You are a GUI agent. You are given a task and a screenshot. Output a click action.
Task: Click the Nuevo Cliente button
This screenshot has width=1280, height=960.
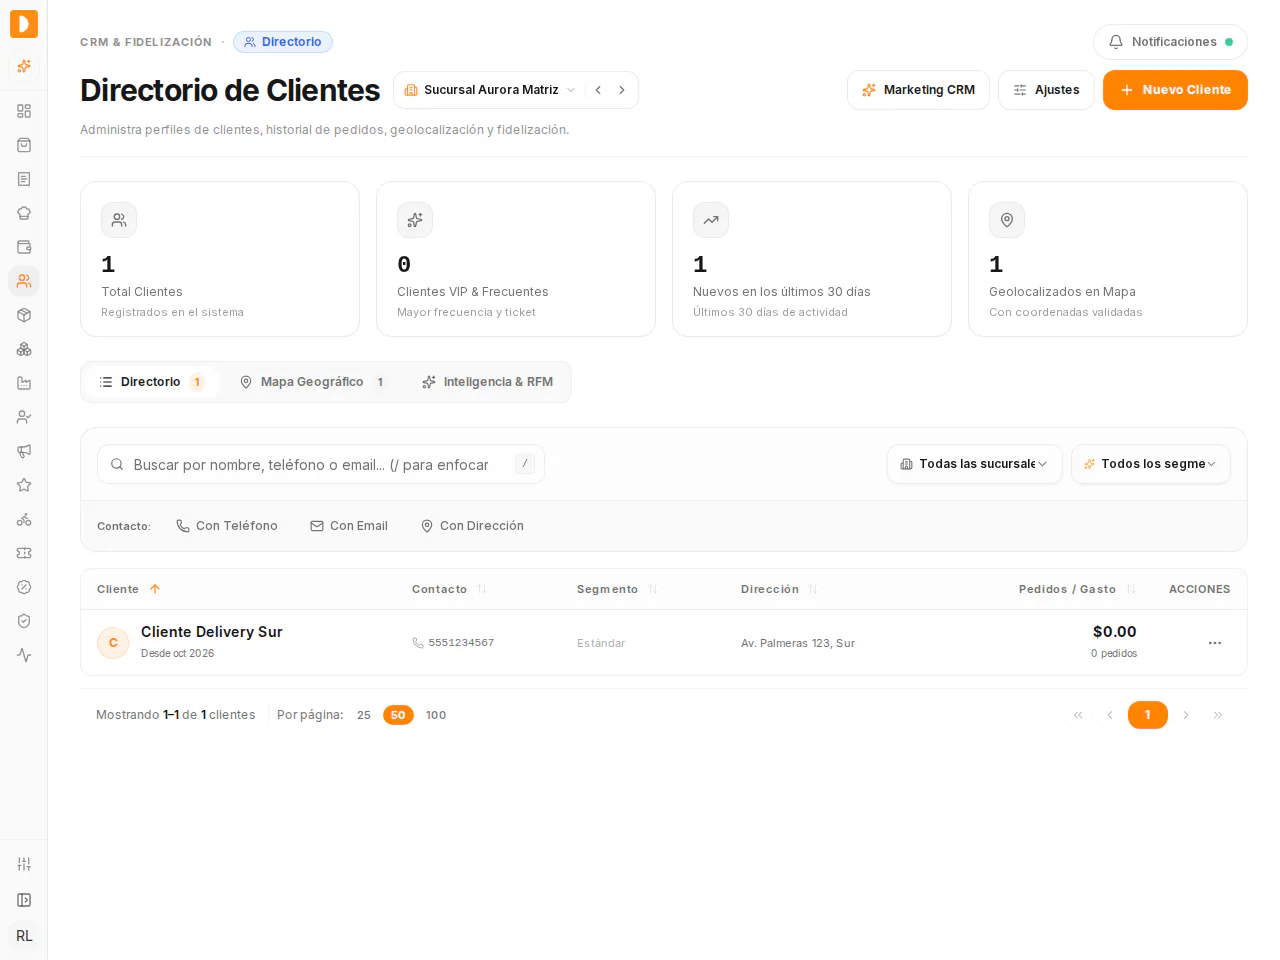pyautogui.click(x=1175, y=90)
